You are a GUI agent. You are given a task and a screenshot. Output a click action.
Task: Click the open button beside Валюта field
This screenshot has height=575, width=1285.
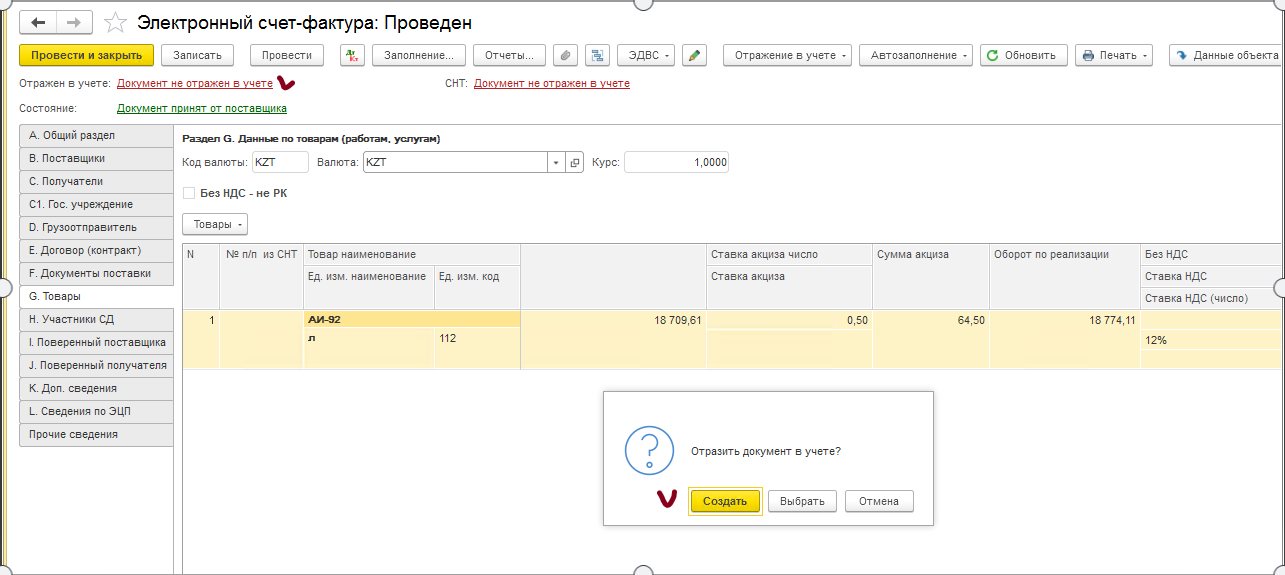[574, 162]
